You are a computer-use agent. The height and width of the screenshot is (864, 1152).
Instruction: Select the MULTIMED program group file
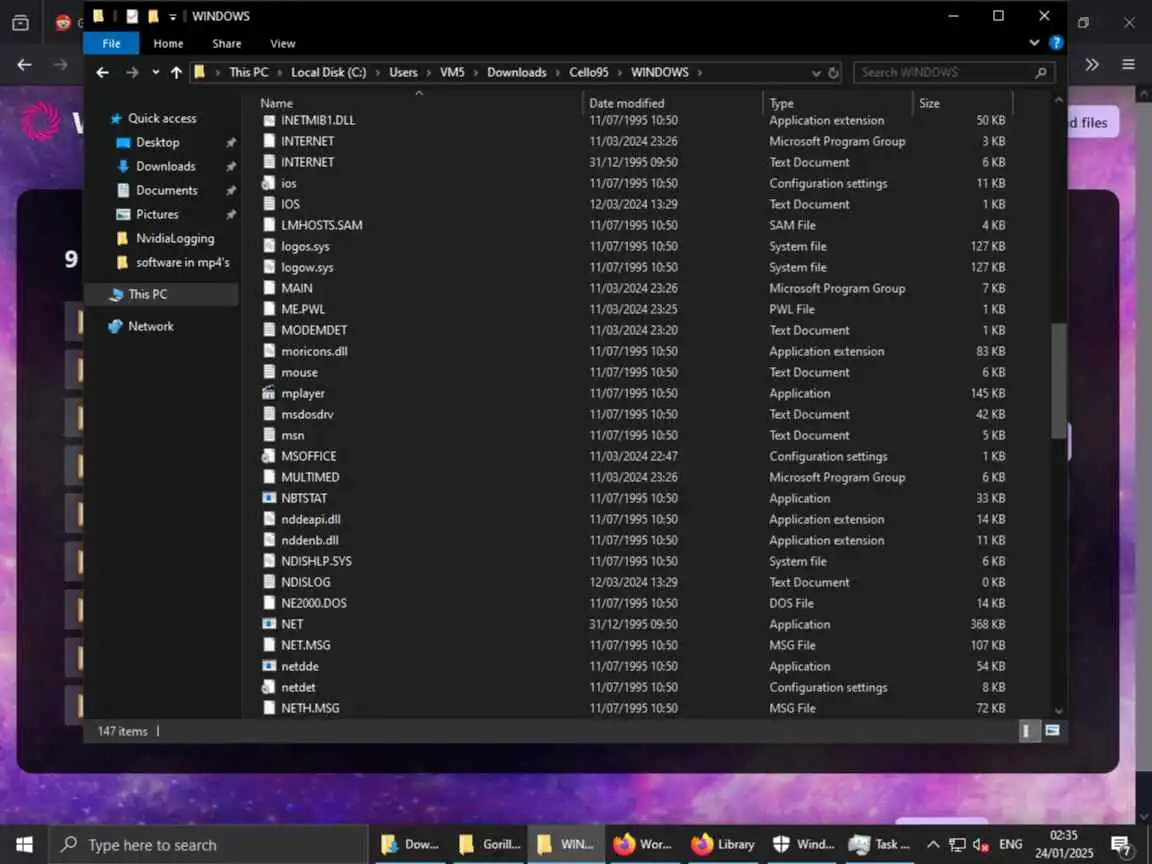pyautogui.click(x=310, y=477)
